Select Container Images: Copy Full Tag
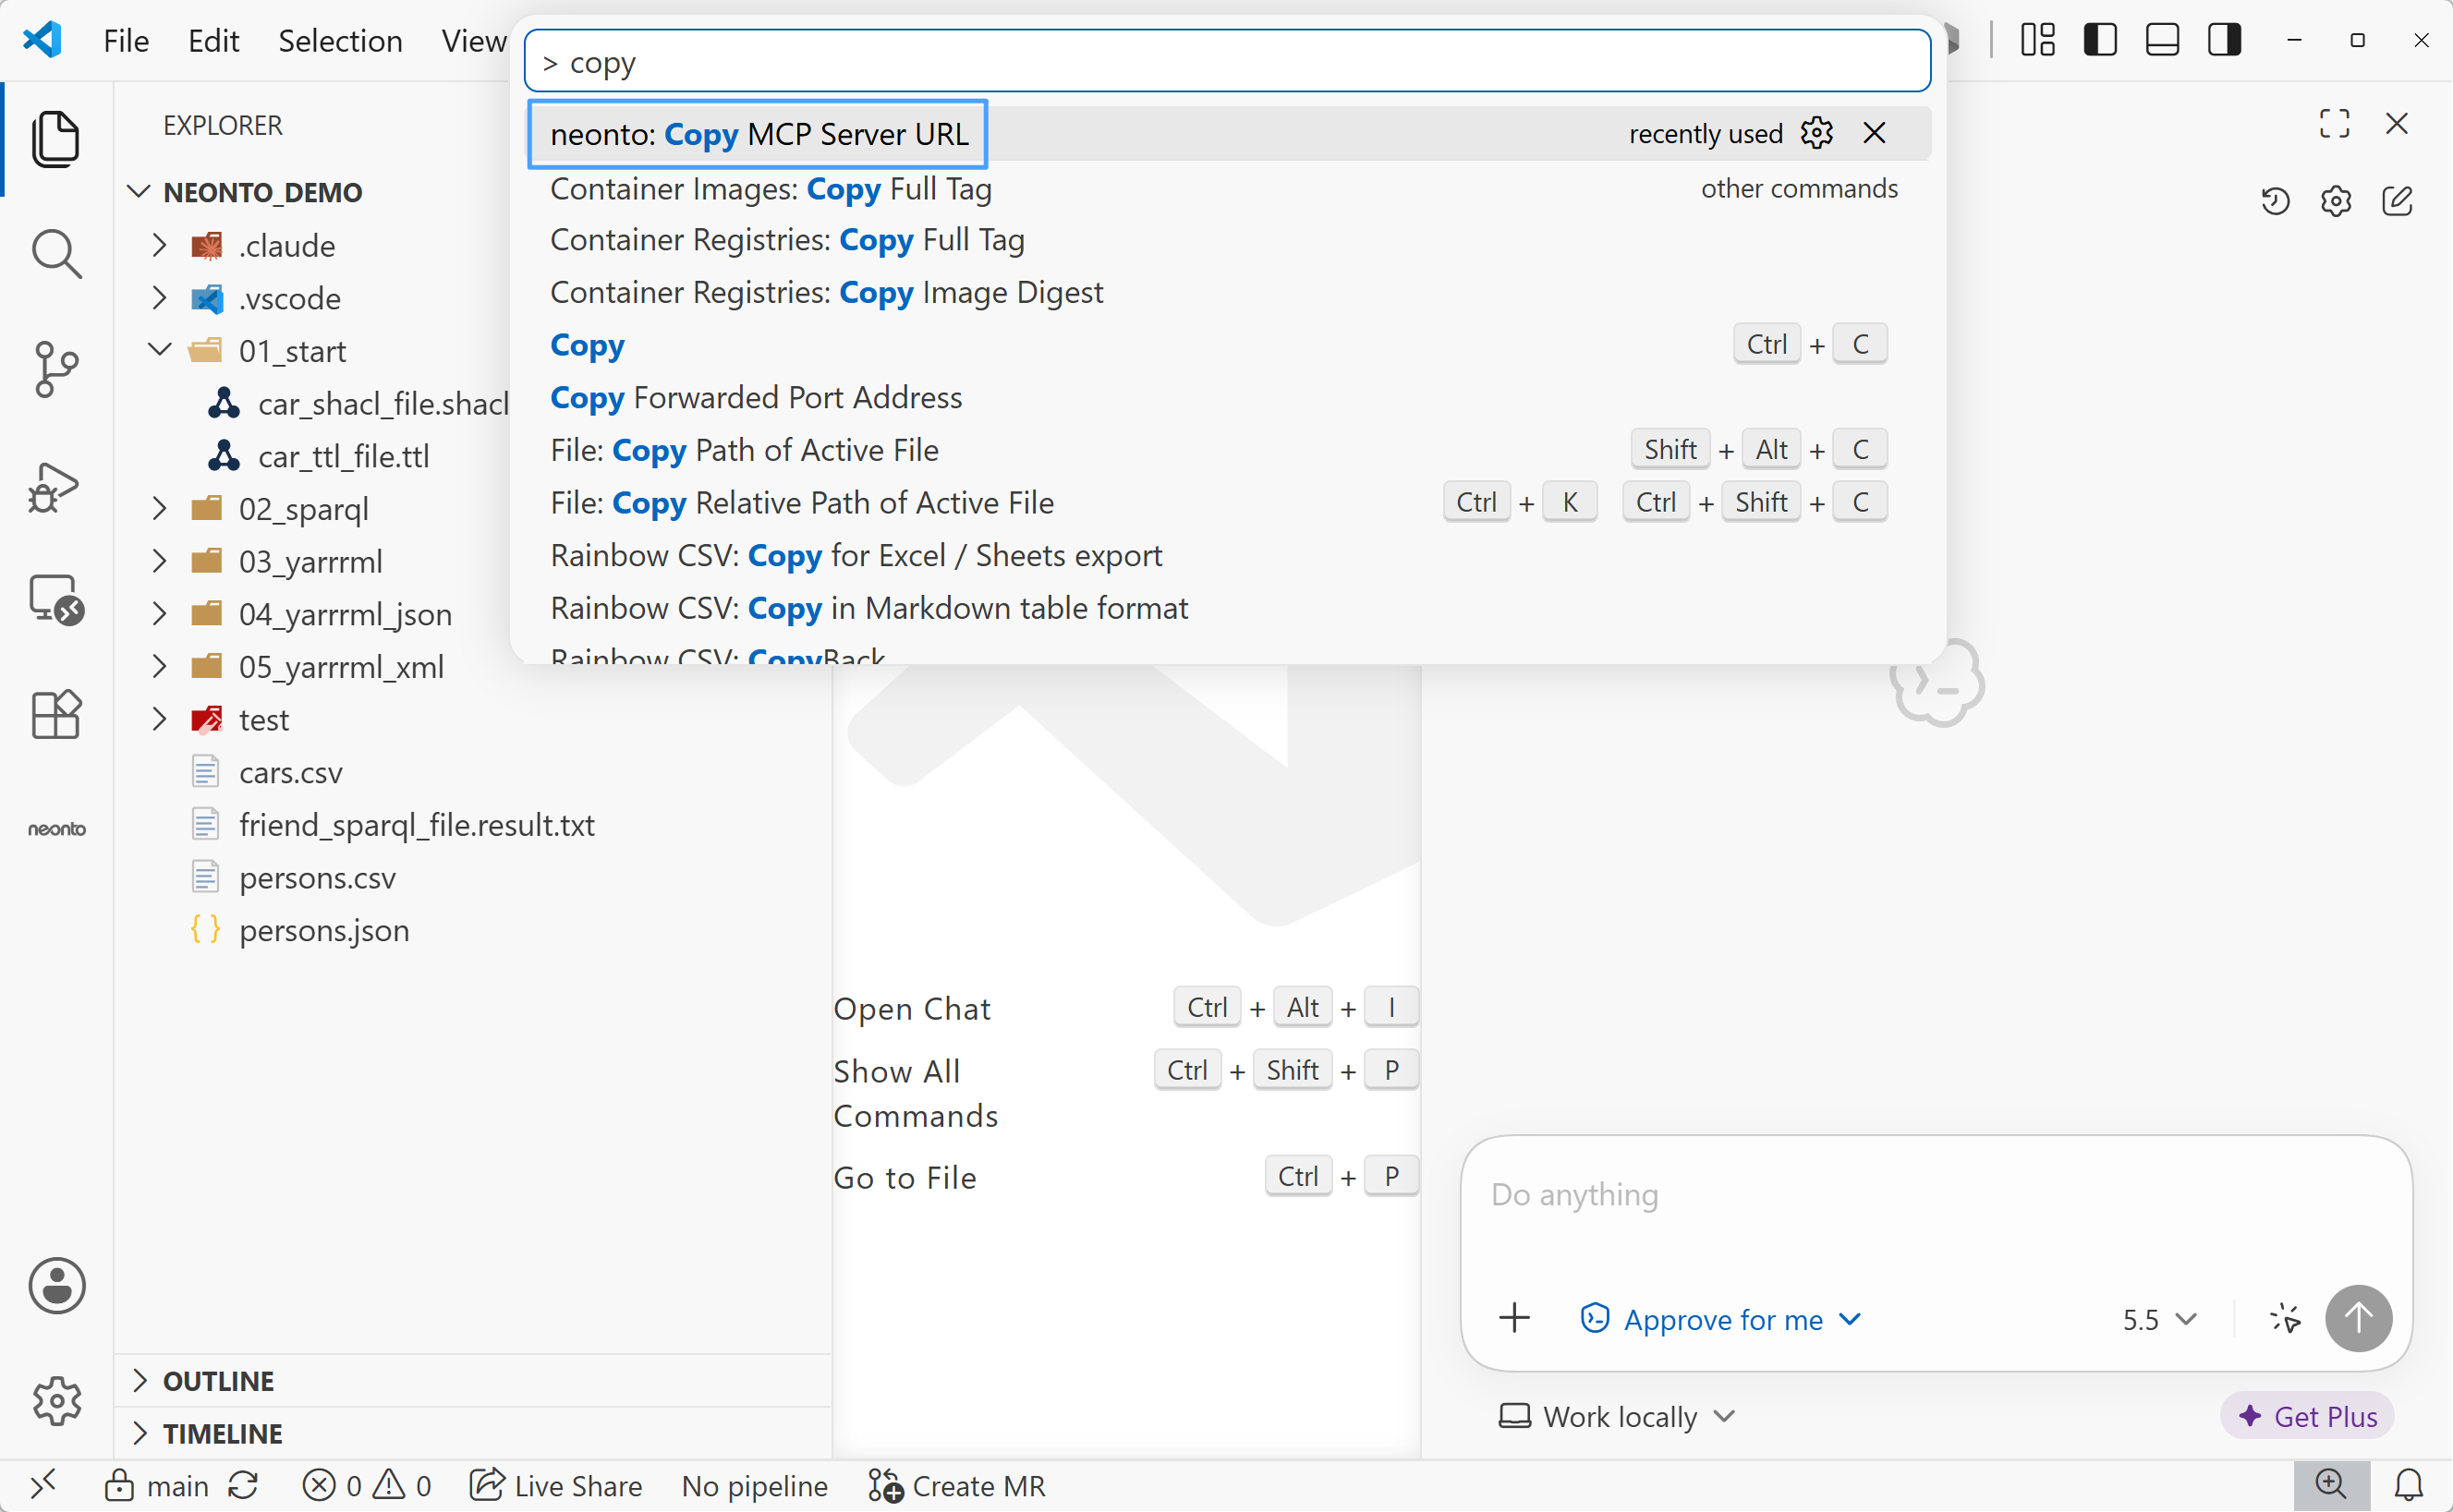2453x1512 pixels. [x=1230, y=188]
